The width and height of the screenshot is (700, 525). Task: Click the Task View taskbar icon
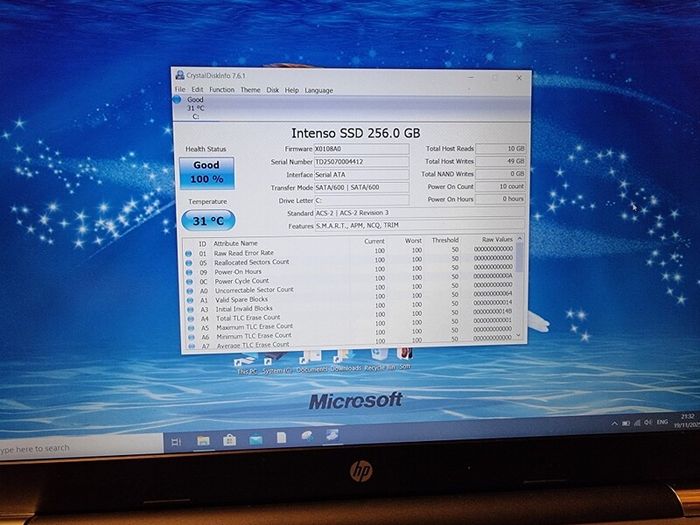tap(176, 442)
